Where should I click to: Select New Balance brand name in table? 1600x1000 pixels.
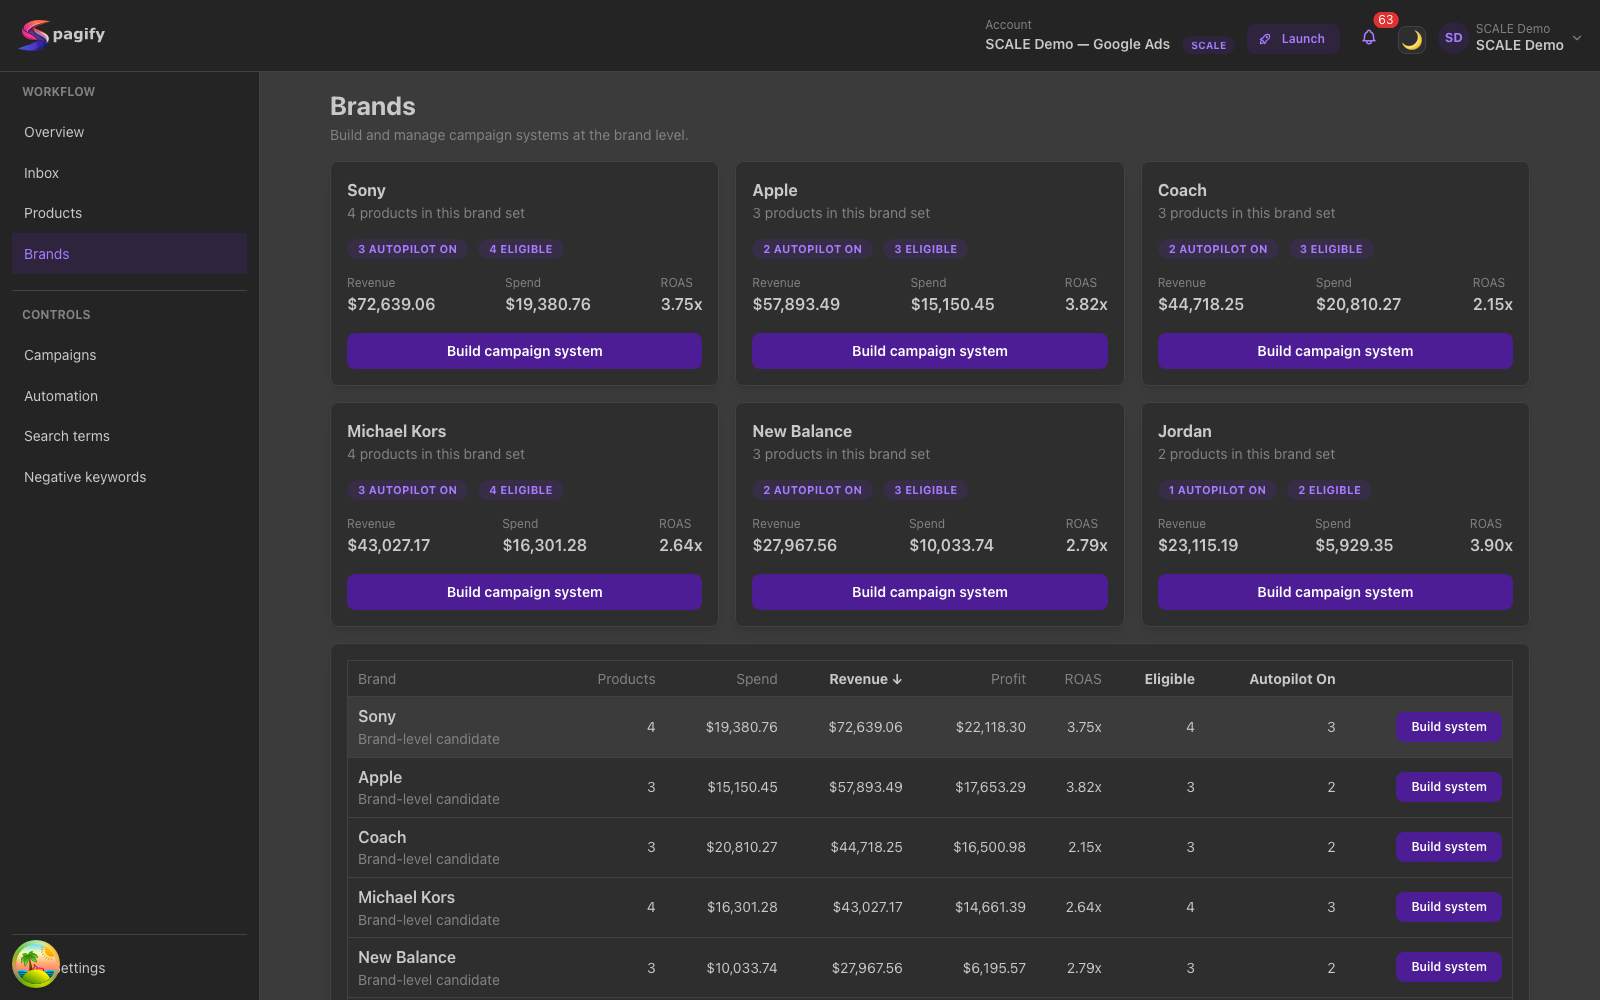(x=407, y=957)
